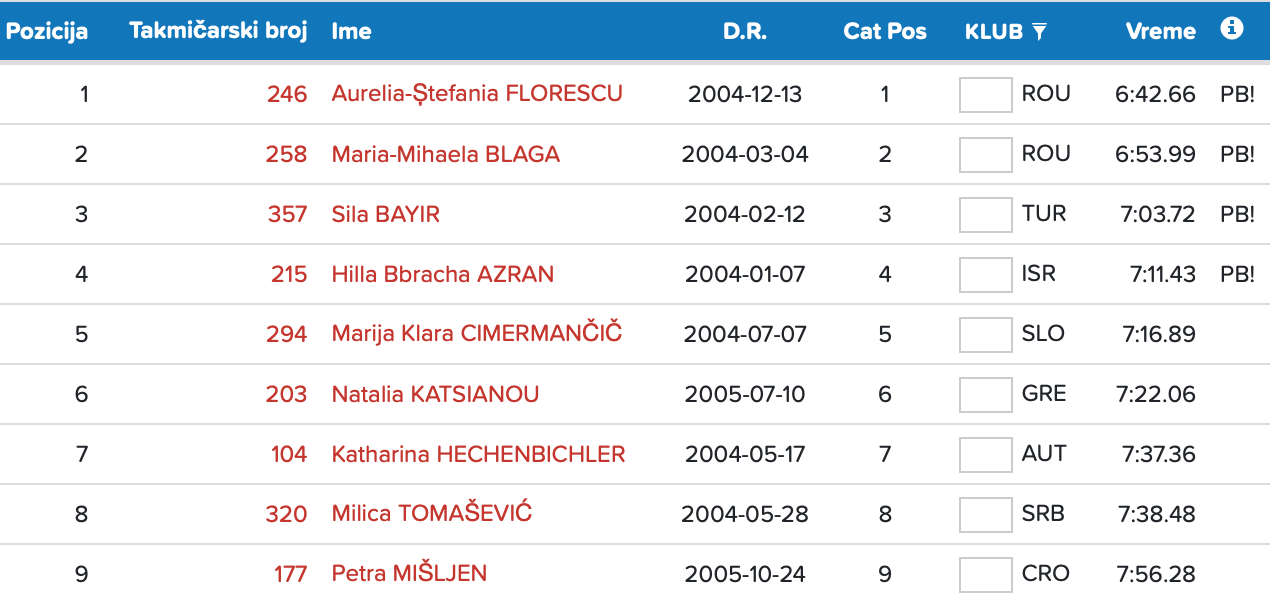Click the flag box beside ISR
The width and height of the screenshot is (1270, 602).
985,275
